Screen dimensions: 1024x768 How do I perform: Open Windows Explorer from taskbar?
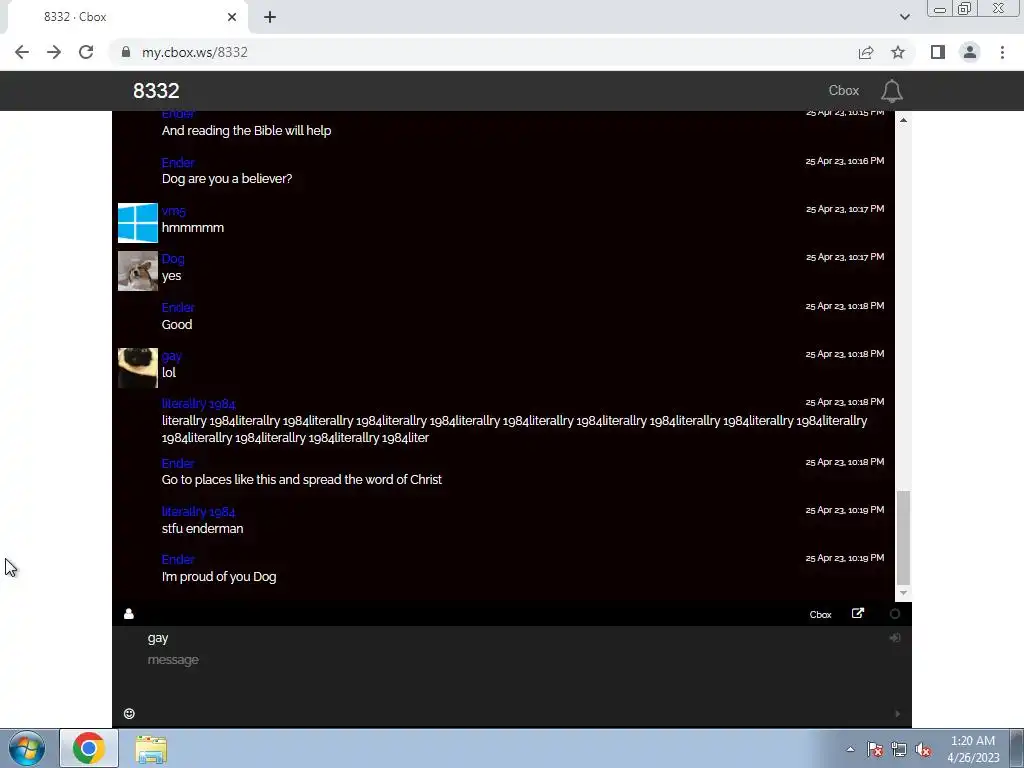151,749
